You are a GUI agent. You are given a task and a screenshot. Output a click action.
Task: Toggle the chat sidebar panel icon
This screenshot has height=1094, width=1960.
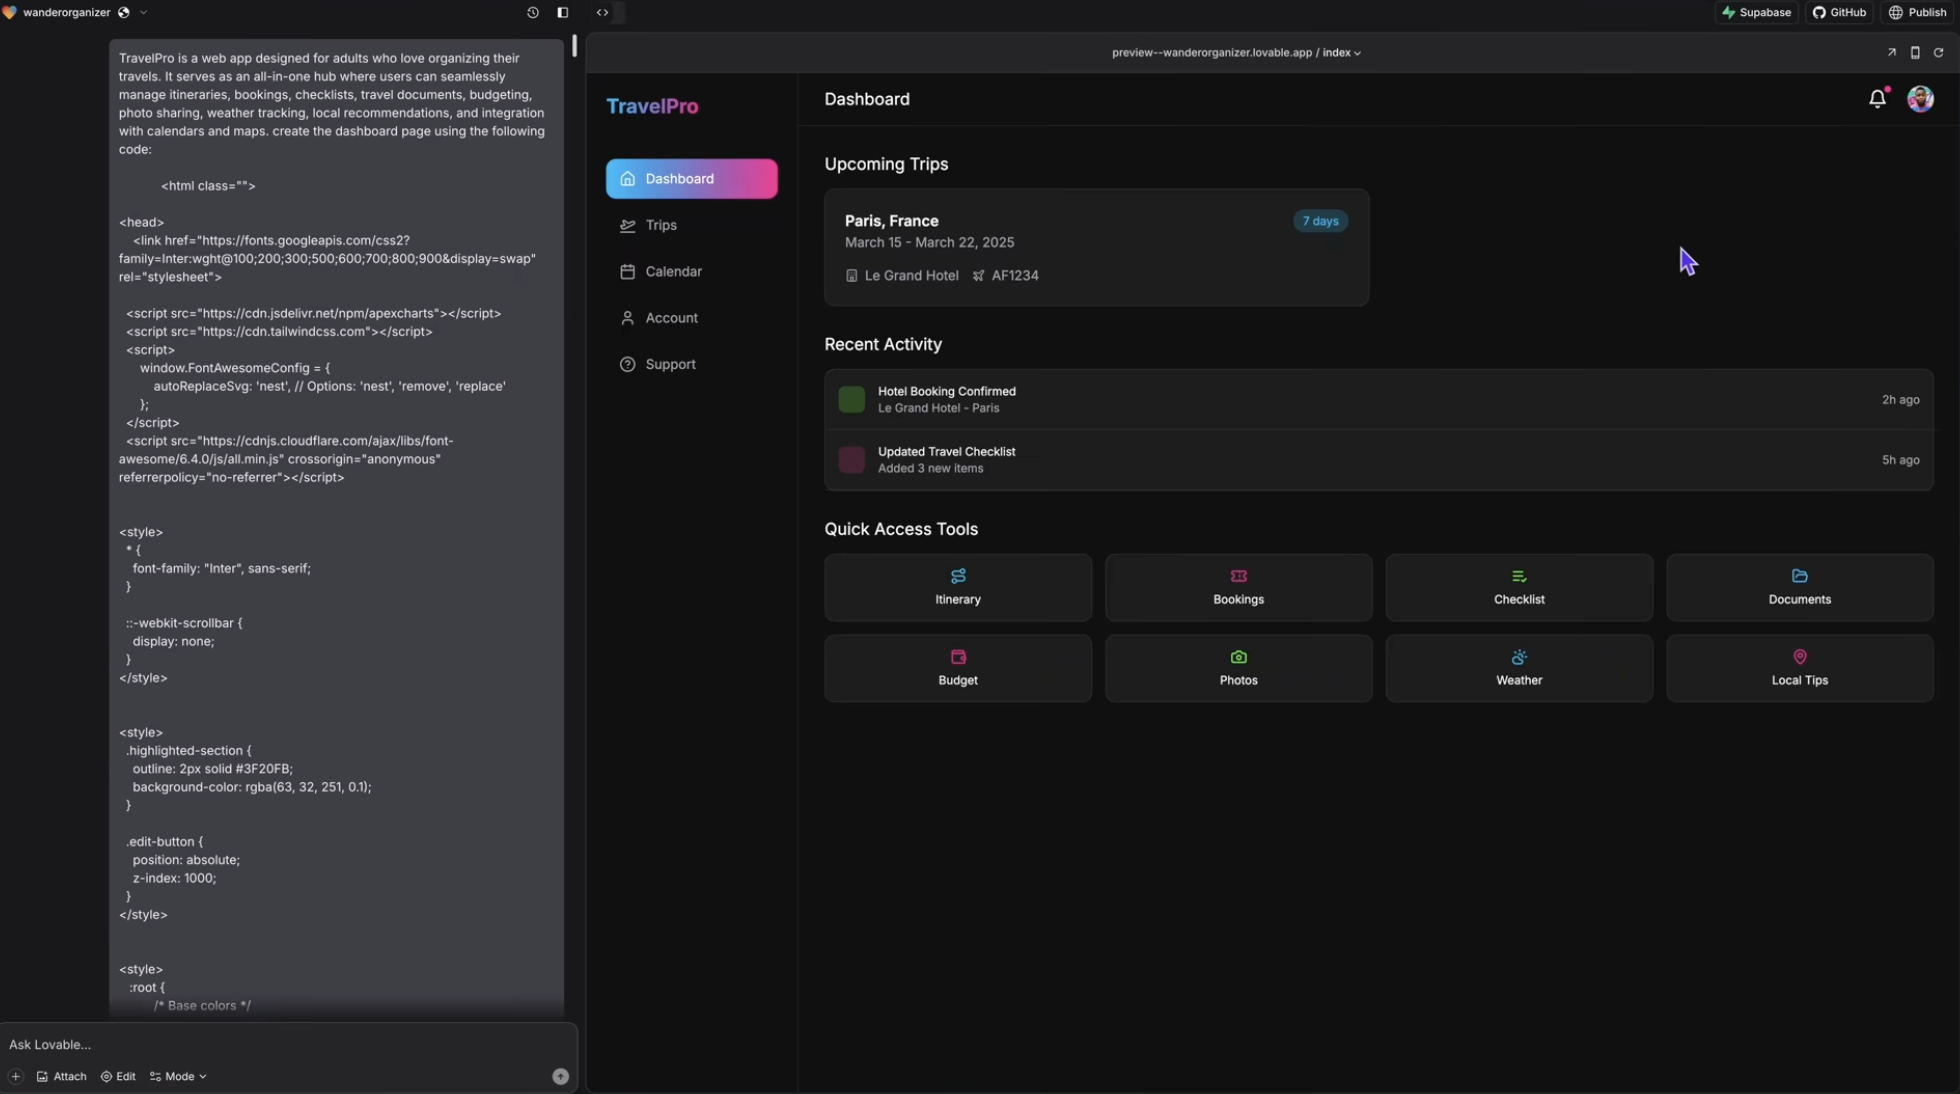[562, 12]
